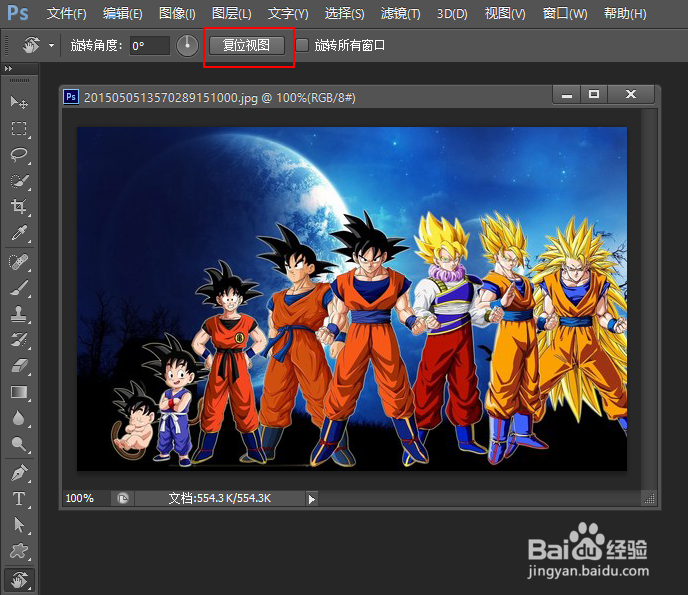The height and width of the screenshot is (595, 688).
Task: Open the 帮助(H) menu
Action: [x=625, y=14]
